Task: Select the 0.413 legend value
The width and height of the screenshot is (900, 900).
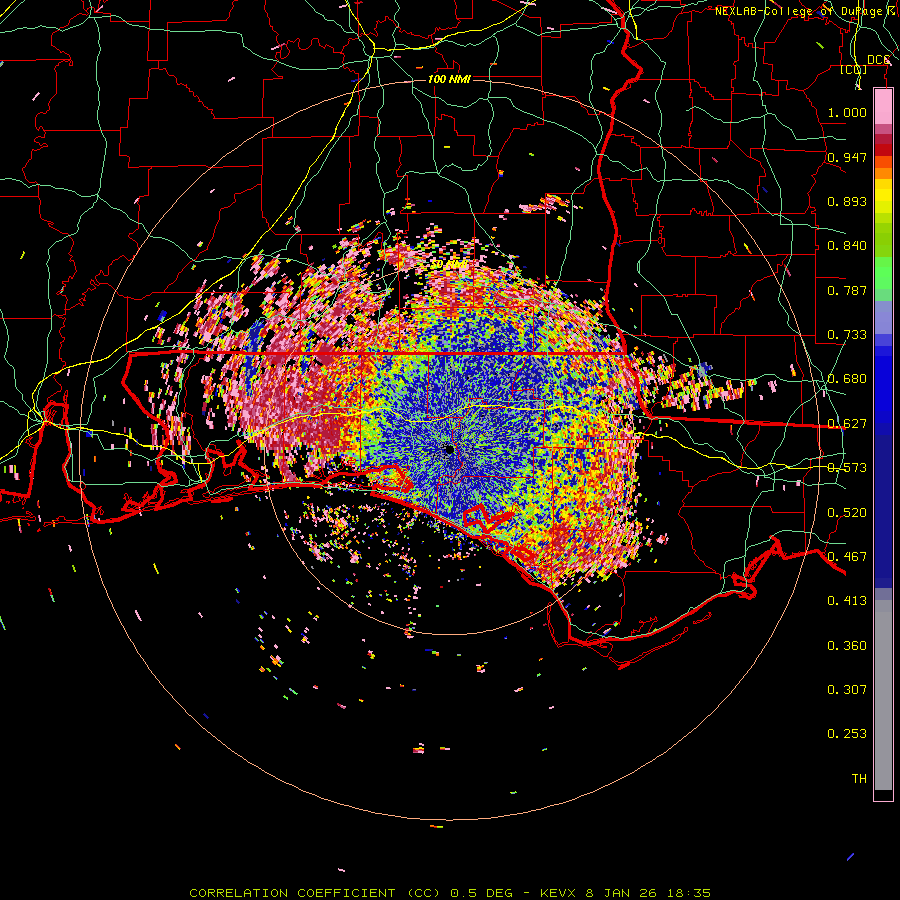Action: click(847, 601)
